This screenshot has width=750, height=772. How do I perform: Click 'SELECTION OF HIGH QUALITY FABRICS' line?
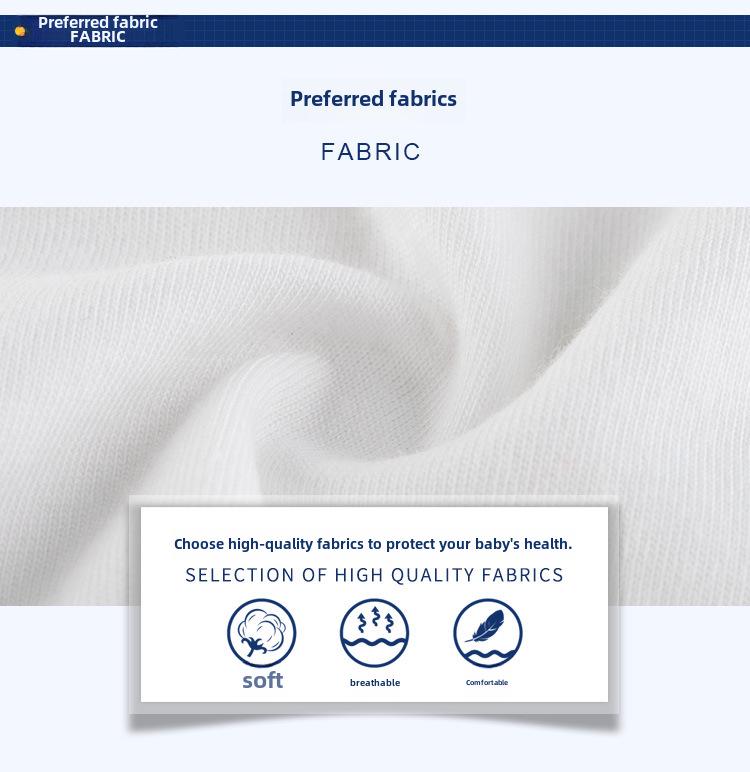tap(374, 575)
